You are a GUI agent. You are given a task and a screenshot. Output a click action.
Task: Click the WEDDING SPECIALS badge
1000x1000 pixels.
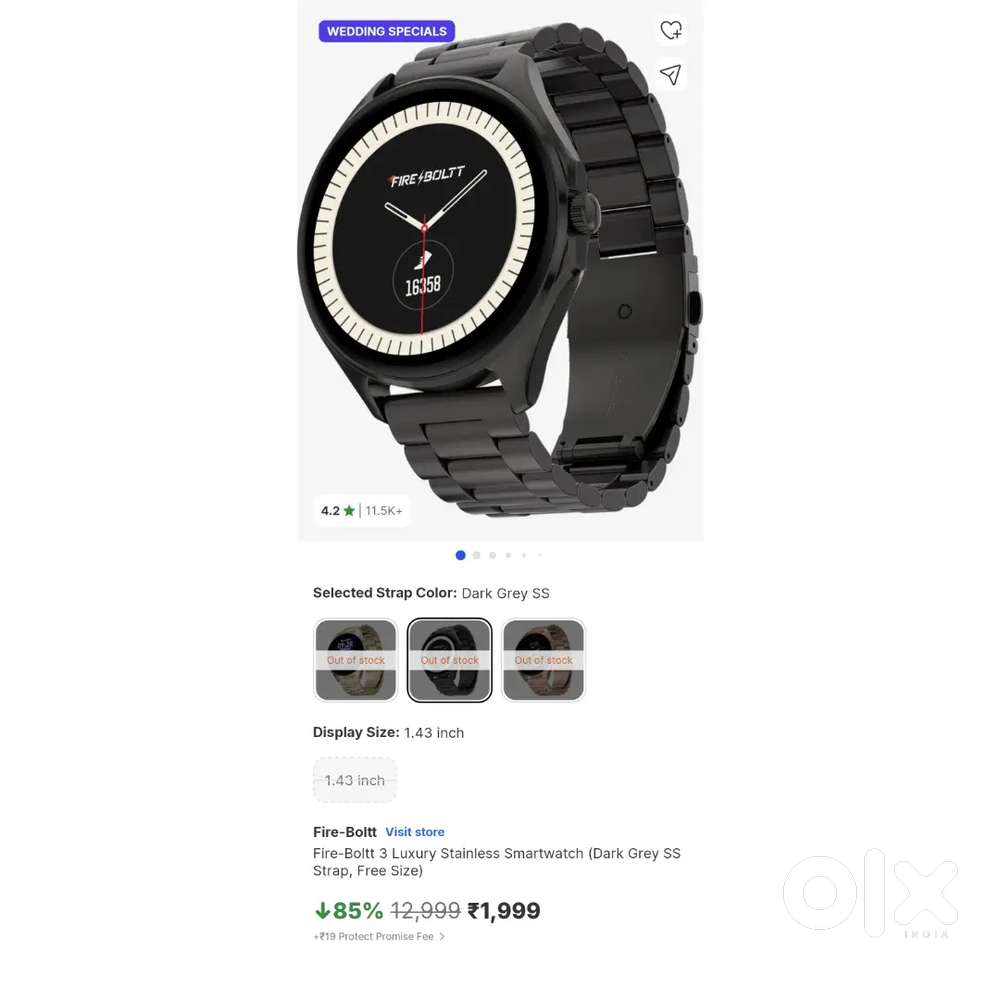tap(386, 31)
